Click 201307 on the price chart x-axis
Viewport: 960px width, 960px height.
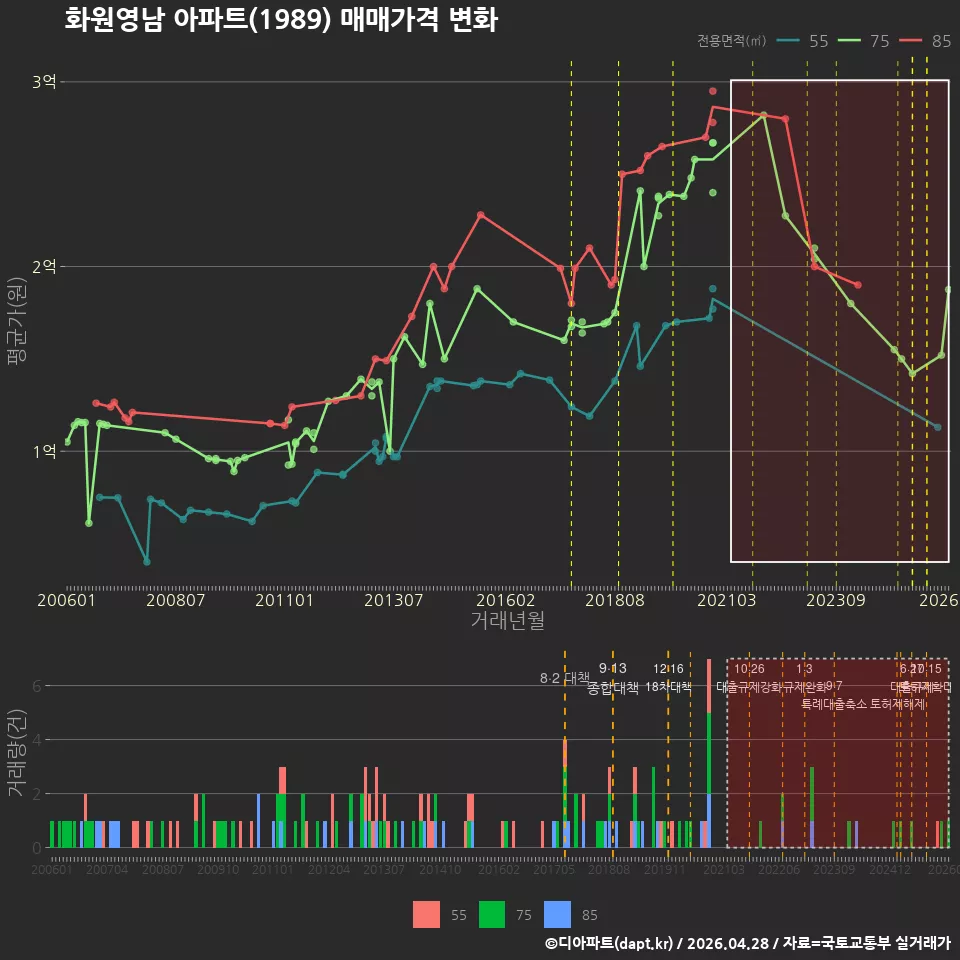point(394,600)
